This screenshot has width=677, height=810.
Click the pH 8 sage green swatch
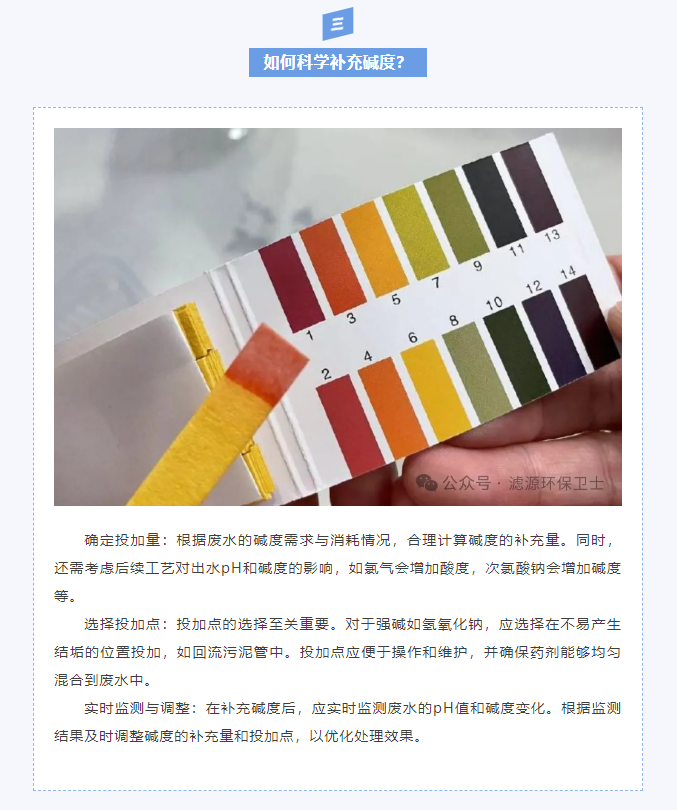[478, 373]
